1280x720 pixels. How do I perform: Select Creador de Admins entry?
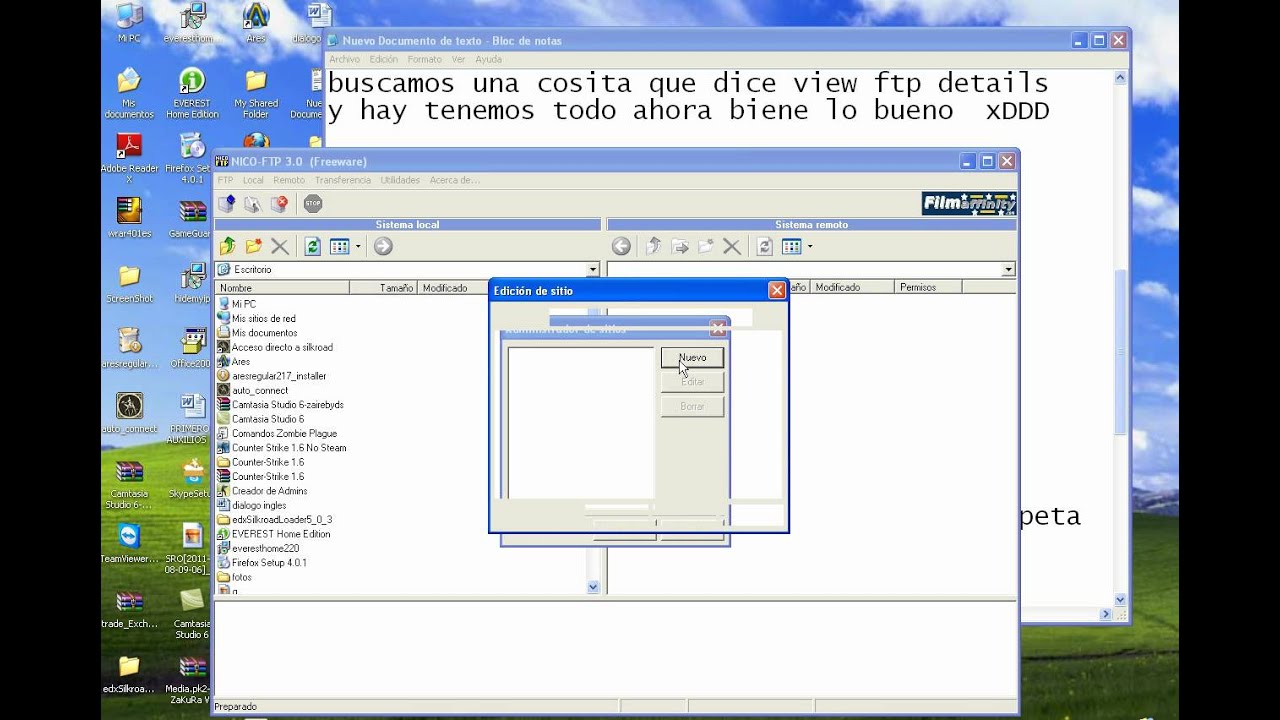click(269, 491)
